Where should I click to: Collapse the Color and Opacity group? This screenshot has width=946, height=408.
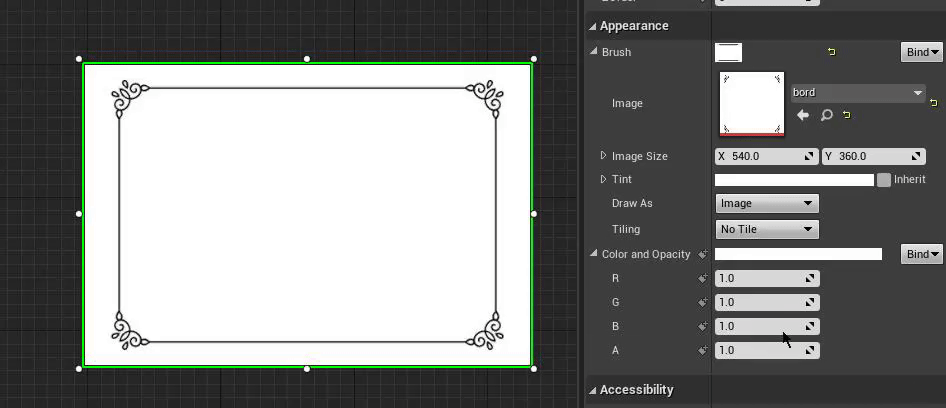pyautogui.click(x=594, y=254)
